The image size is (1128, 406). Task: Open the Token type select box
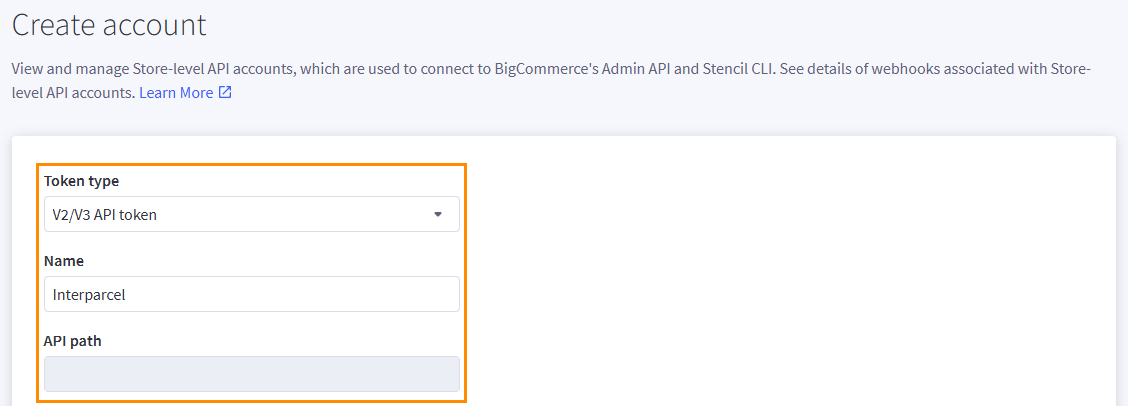pos(251,214)
